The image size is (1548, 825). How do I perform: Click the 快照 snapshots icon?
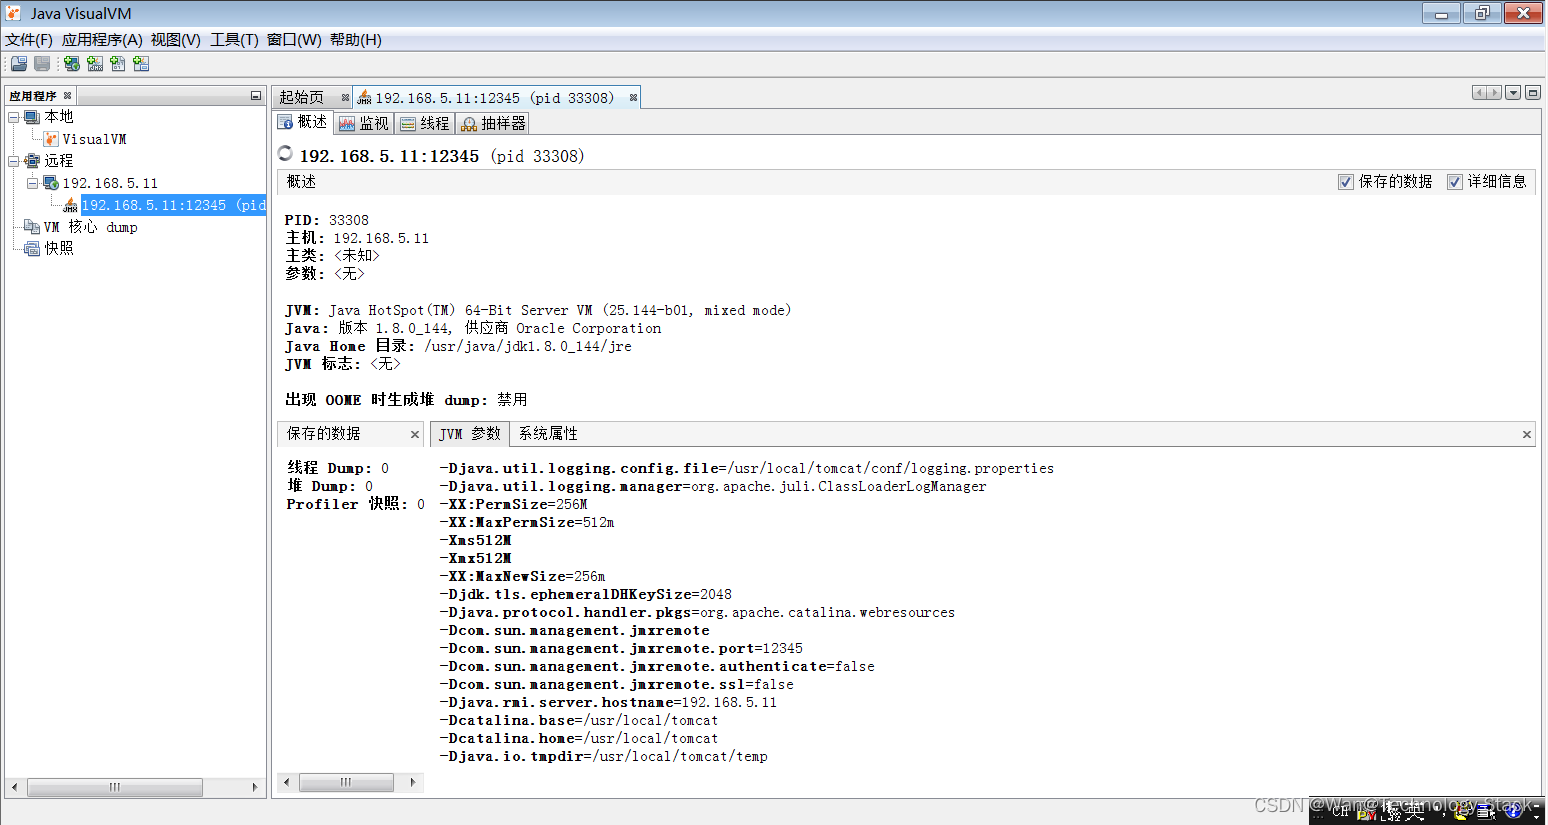pos(32,248)
